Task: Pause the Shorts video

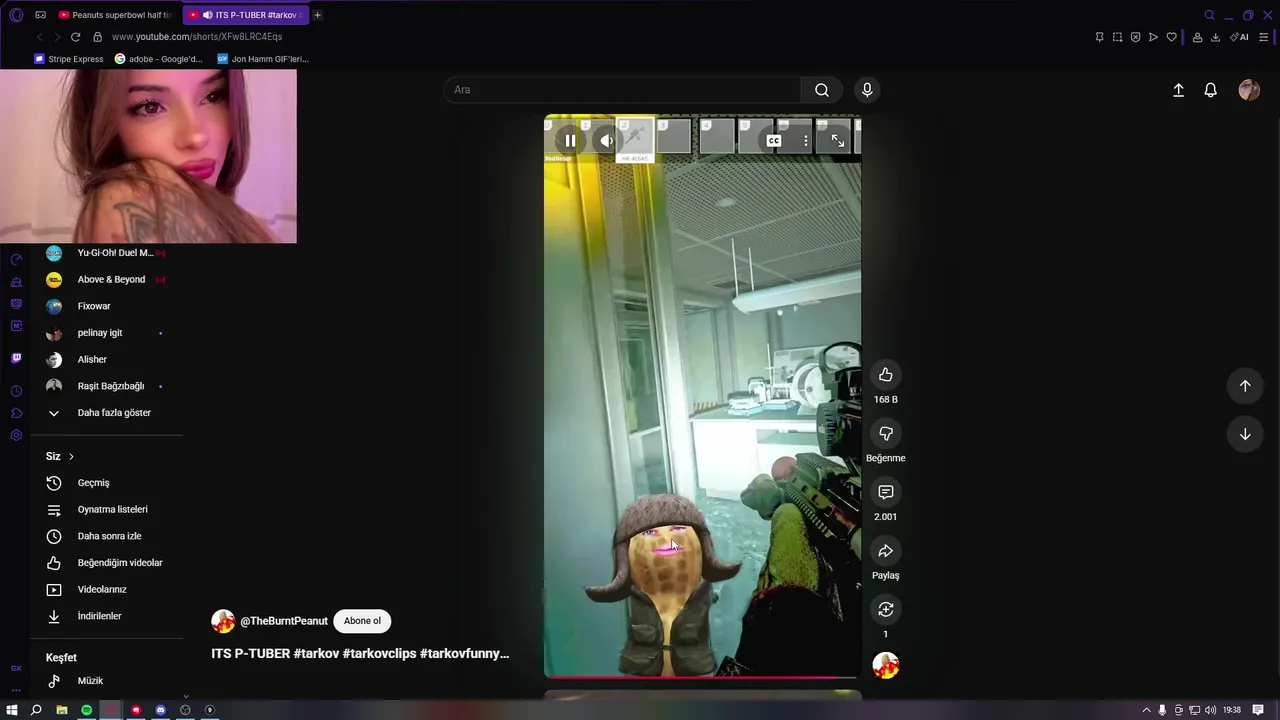Action: coord(570,141)
